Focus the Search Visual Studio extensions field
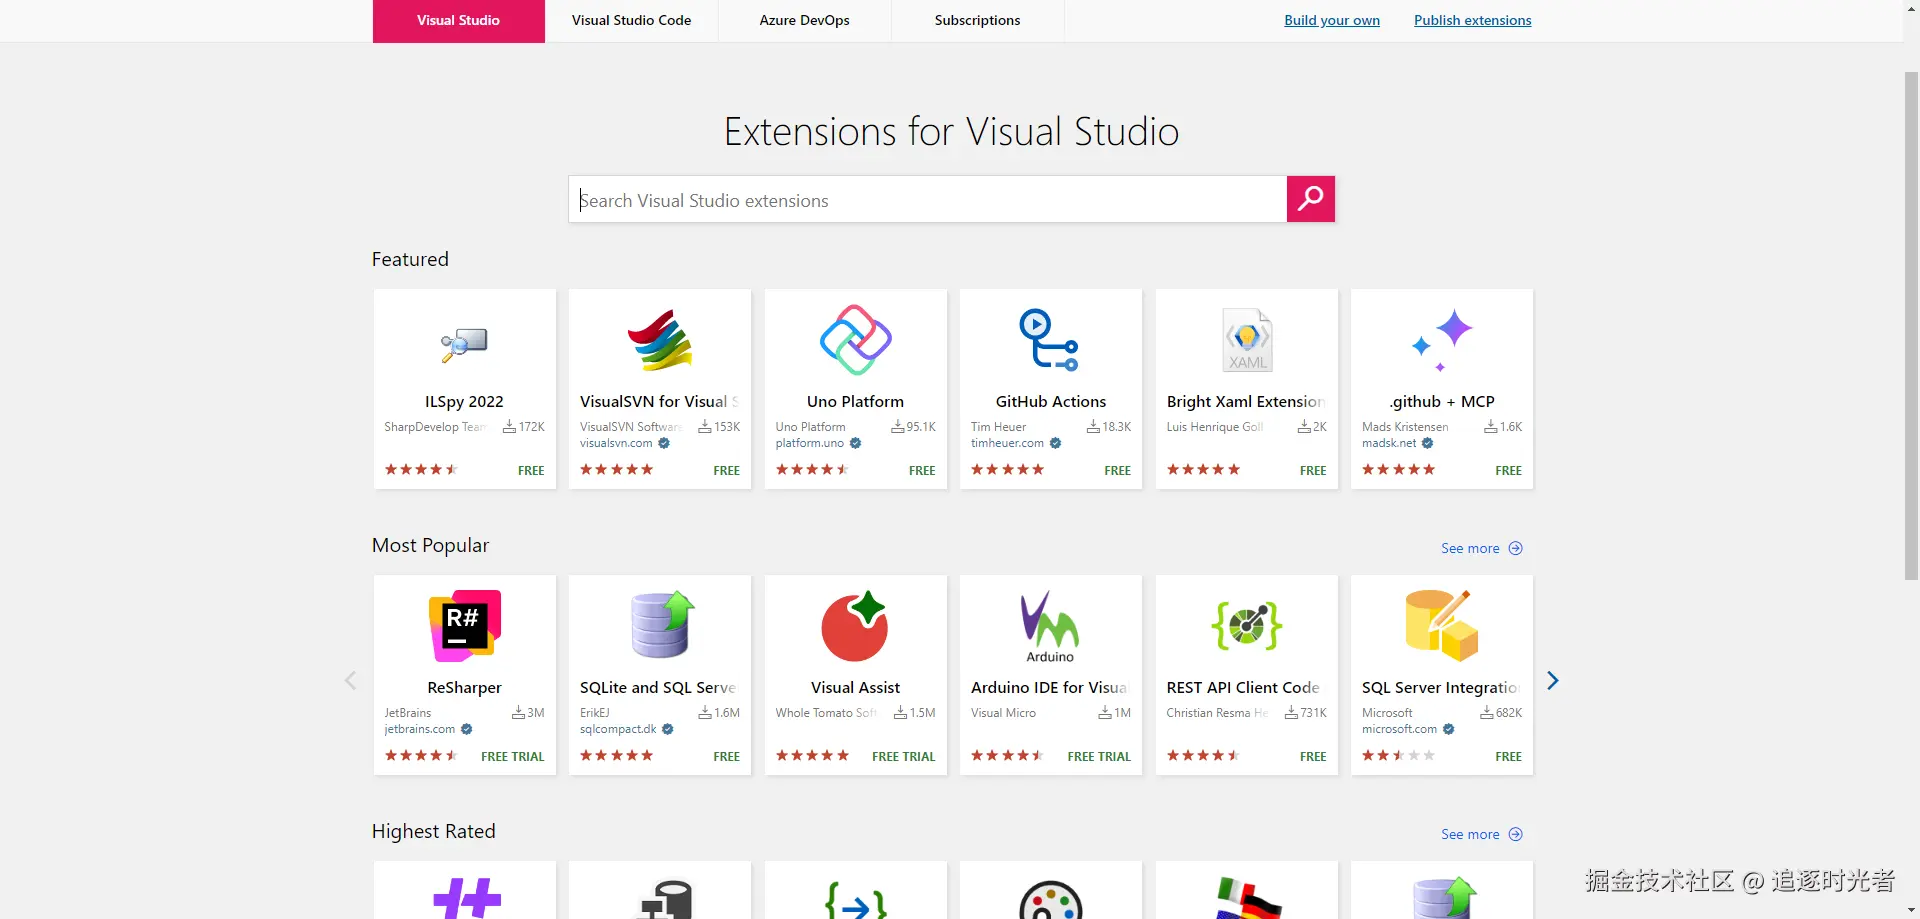 click(928, 199)
